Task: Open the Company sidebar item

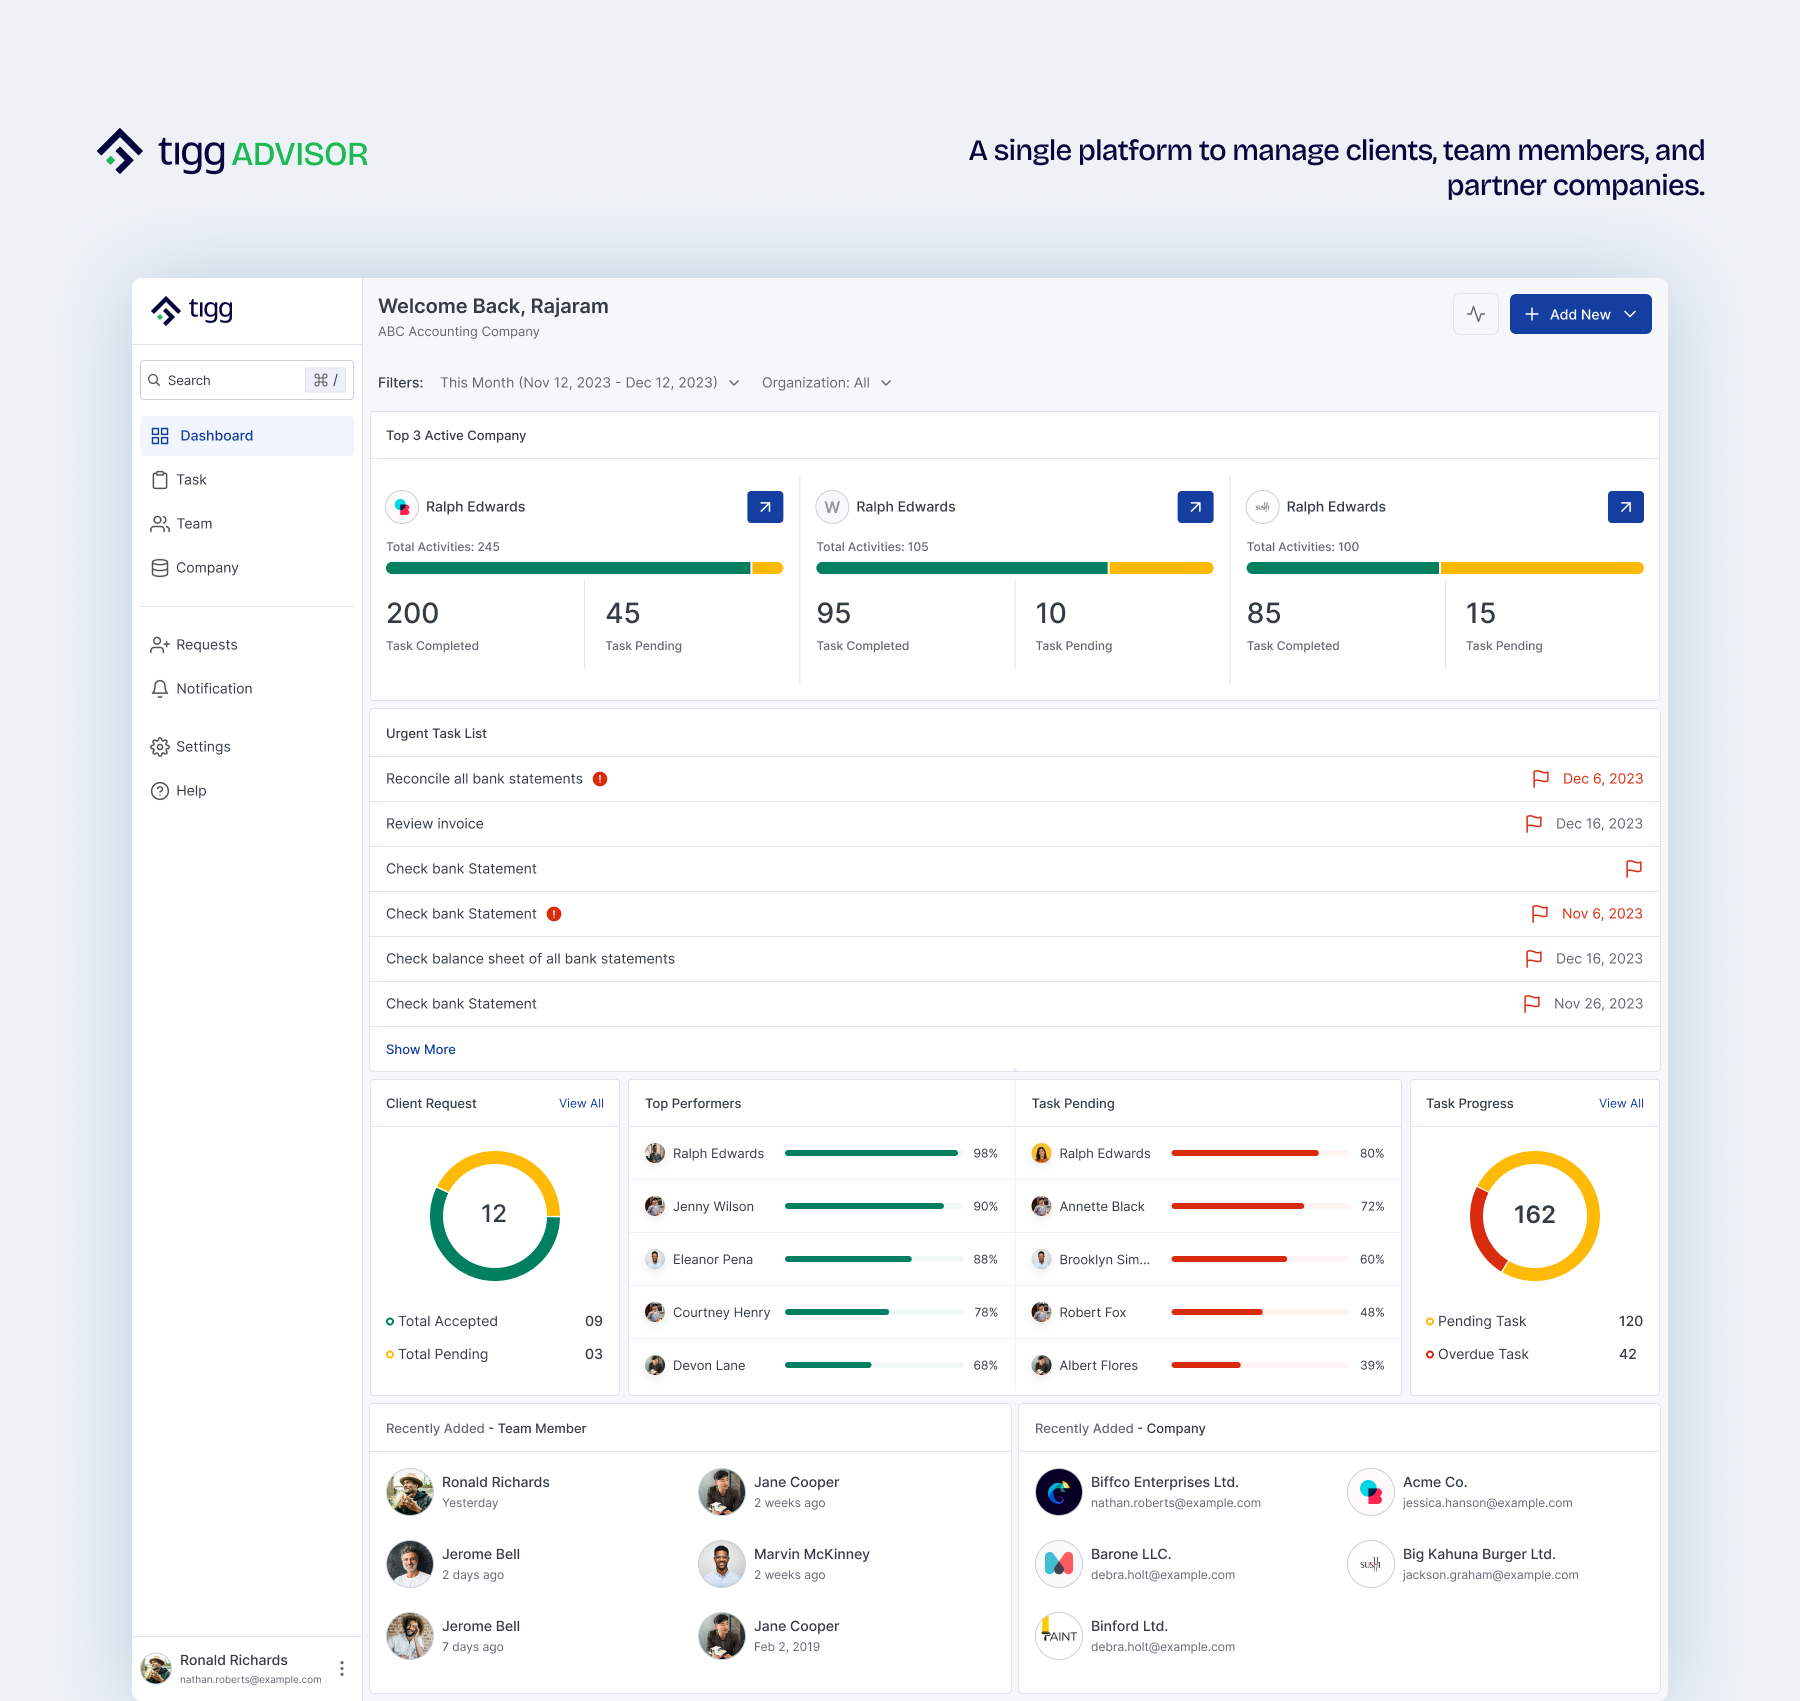Action: pos(247,568)
